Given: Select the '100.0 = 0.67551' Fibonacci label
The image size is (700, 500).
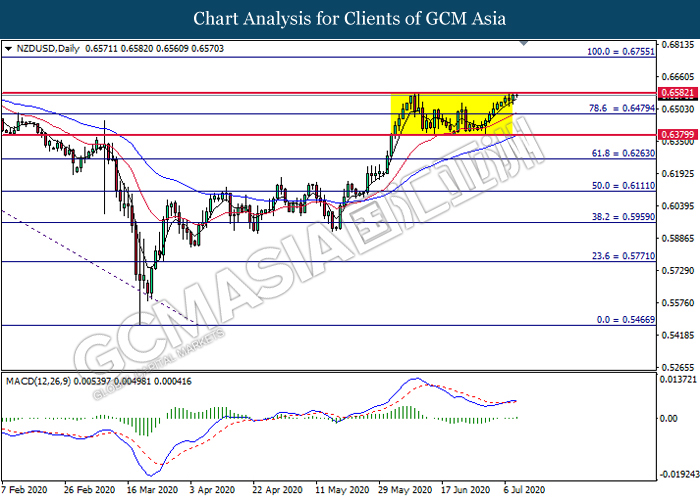Looking at the screenshot, I should pyautogui.click(x=621, y=52).
